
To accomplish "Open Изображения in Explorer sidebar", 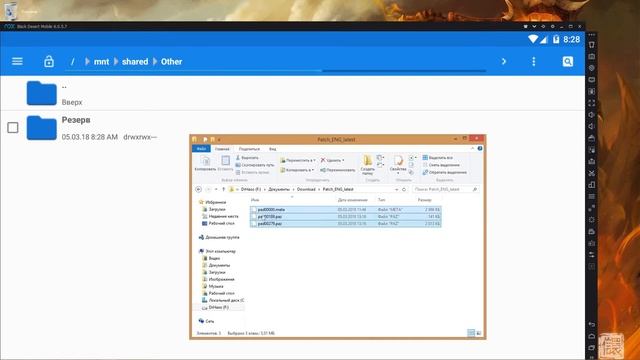I will (x=219, y=280).
